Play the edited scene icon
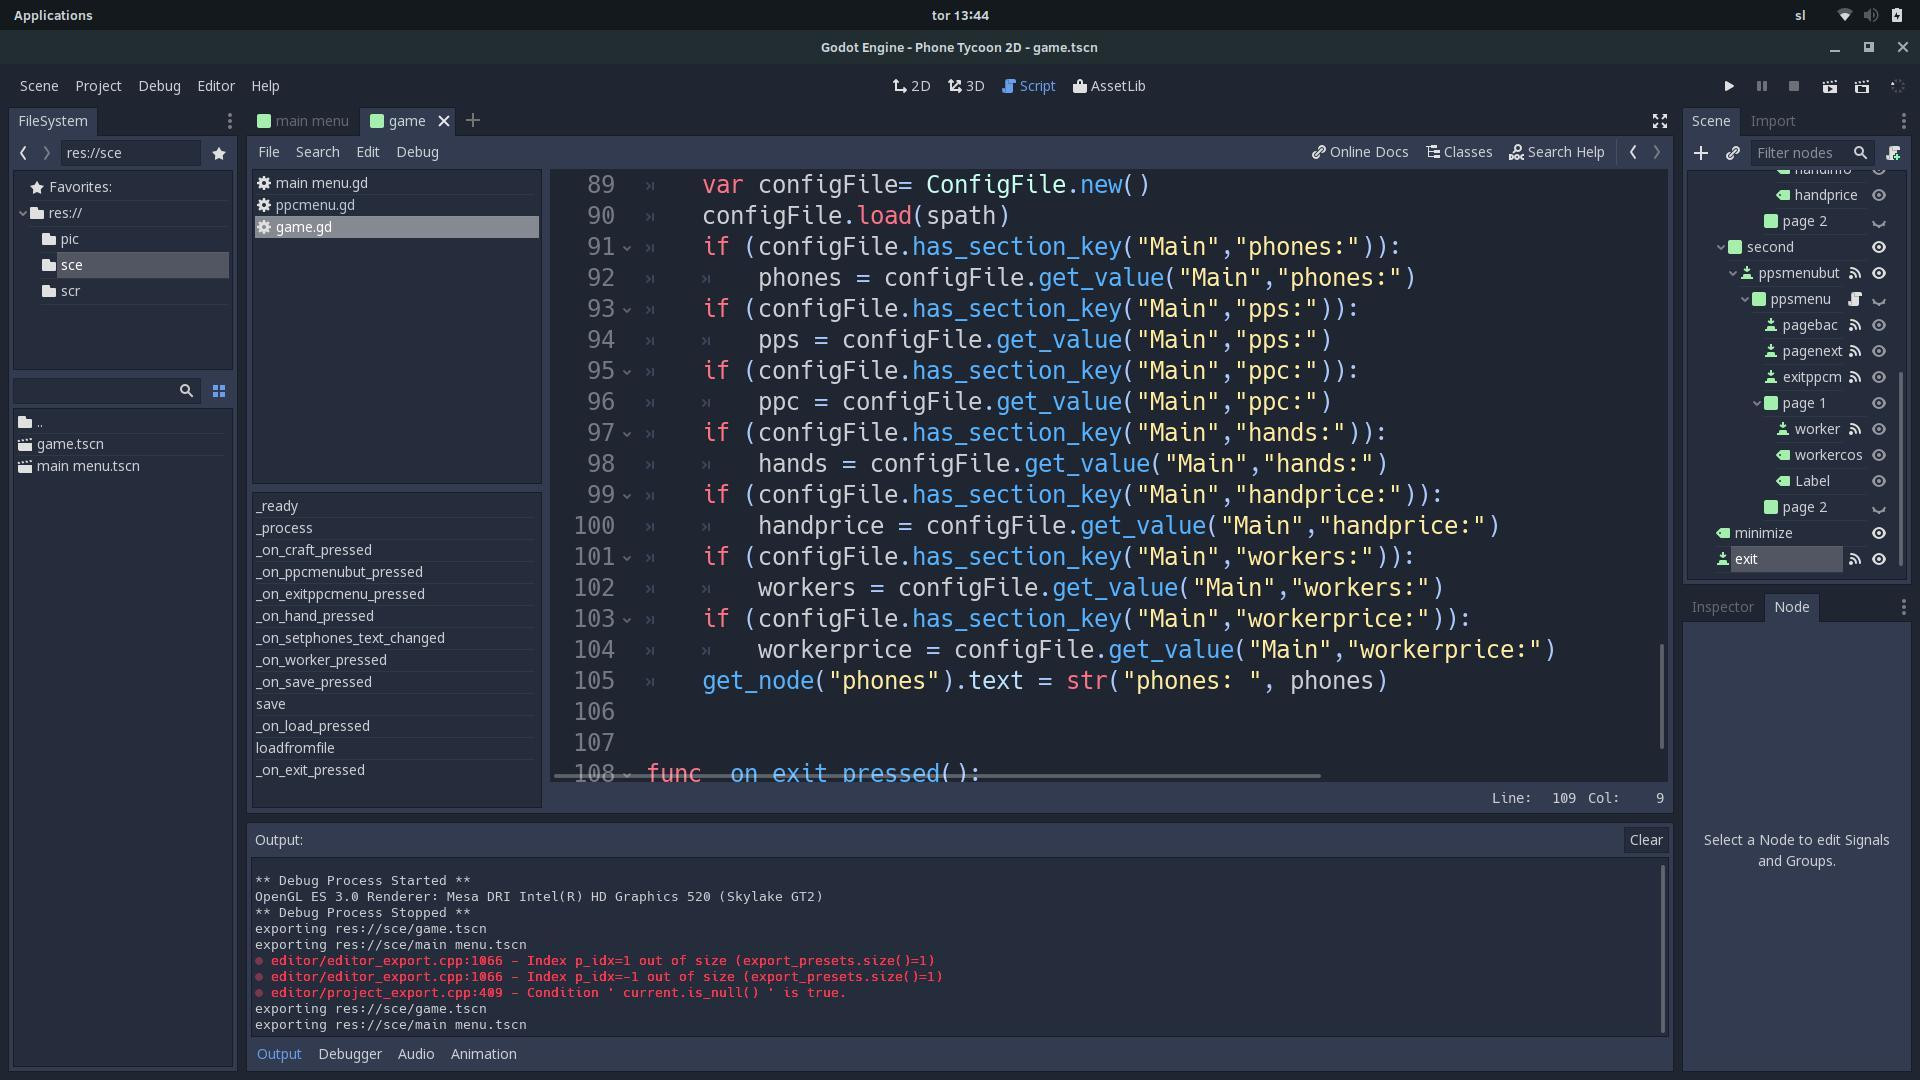The height and width of the screenshot is (1080, 1920). tap(1829, 87)
